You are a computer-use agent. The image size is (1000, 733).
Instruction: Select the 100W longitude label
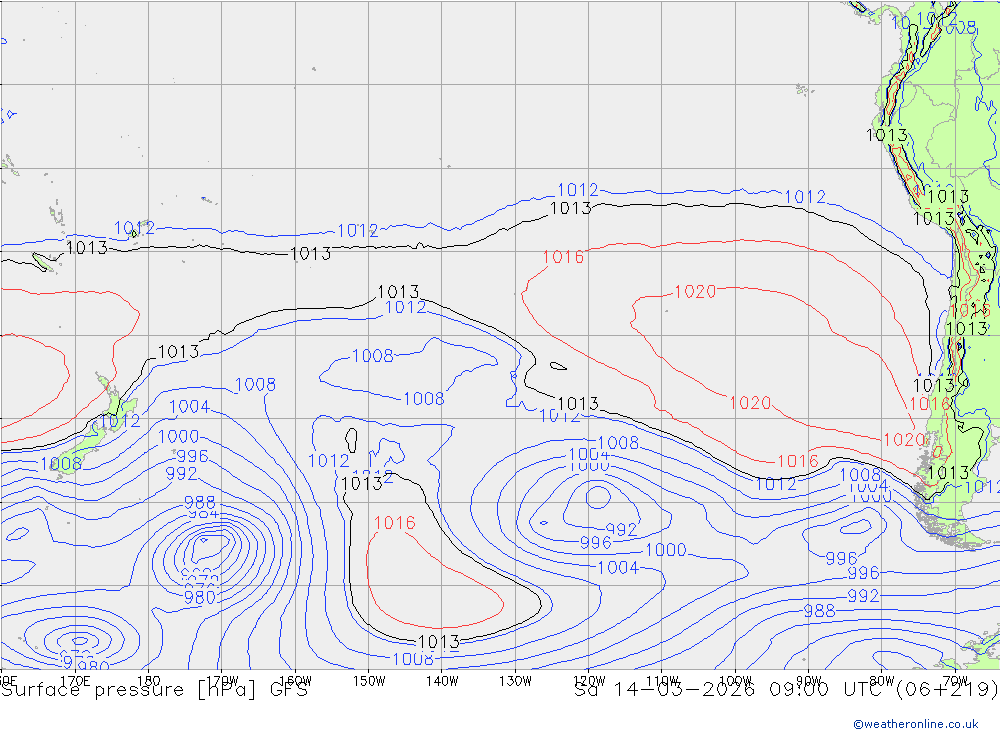tap(735, 681)
